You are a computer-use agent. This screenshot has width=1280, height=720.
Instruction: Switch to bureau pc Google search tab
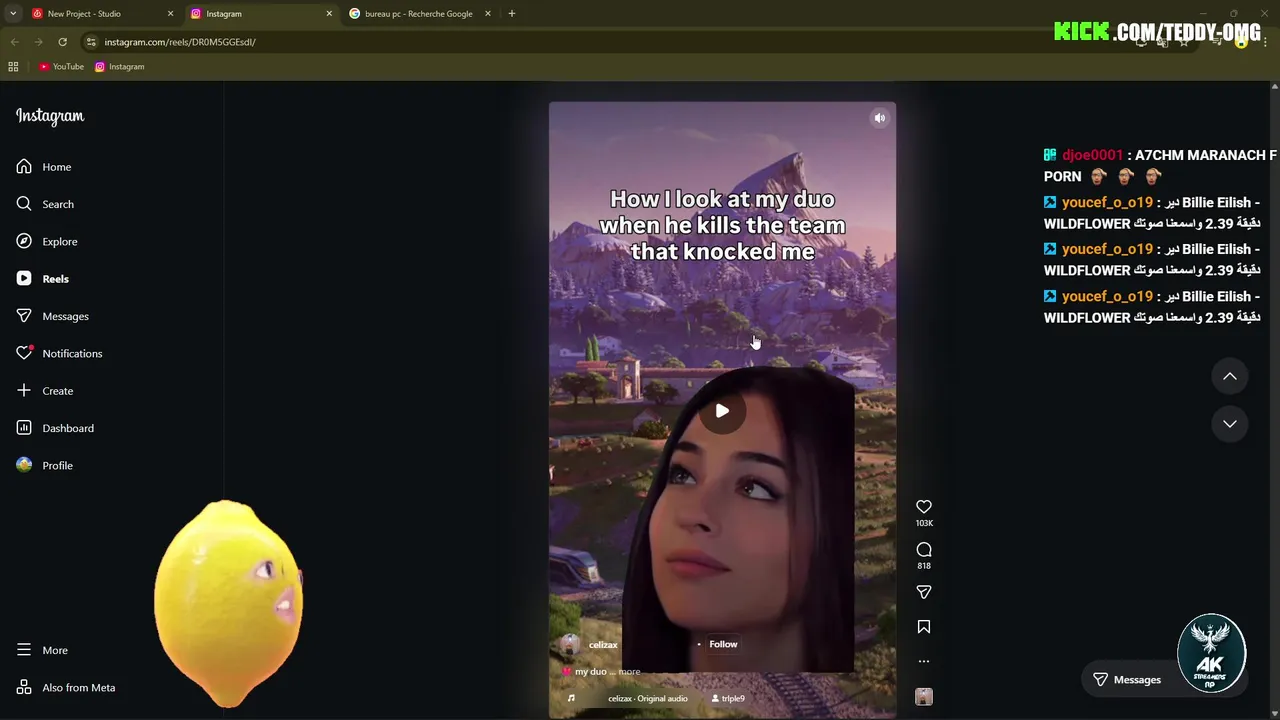(418, 14)
